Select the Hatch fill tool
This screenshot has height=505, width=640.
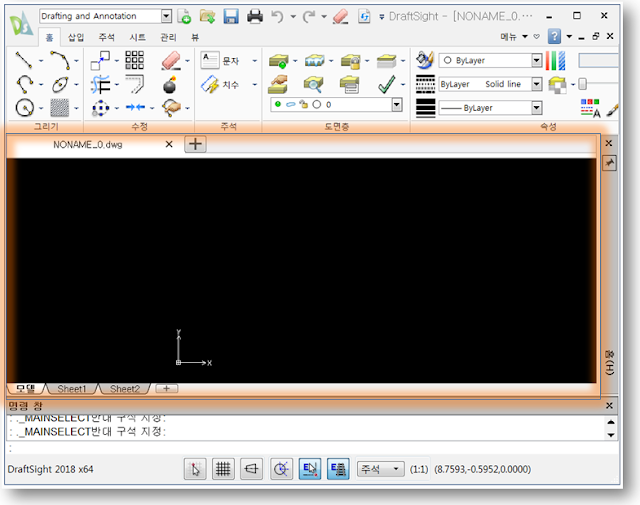(x=60, y=108)
